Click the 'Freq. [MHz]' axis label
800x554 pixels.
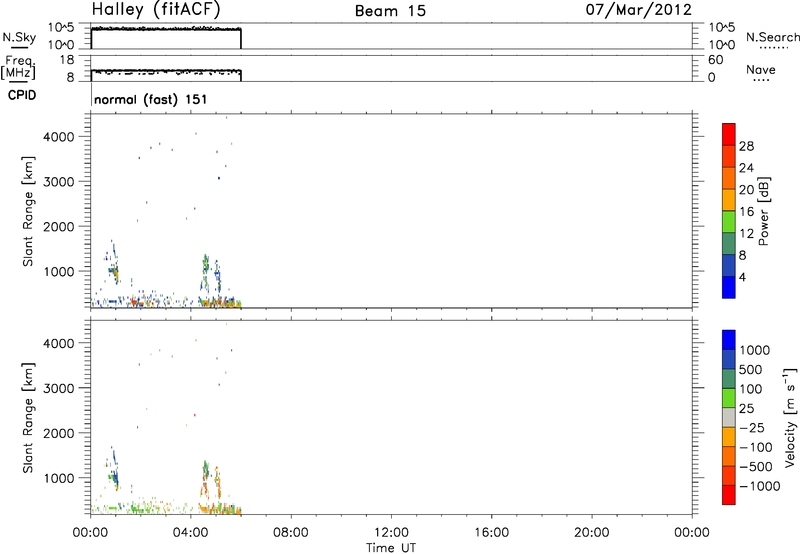pos(18,67)
